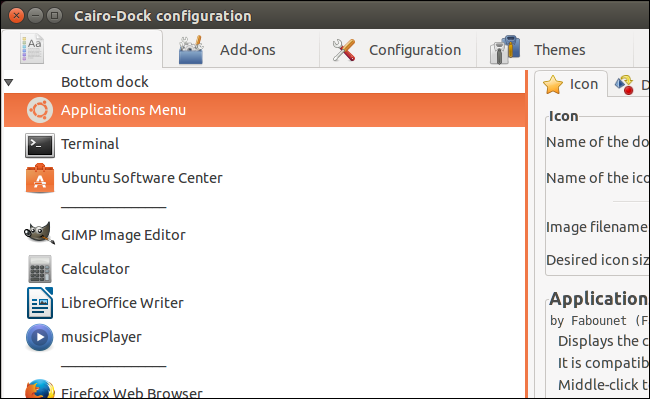Select the Applications Menu entry
The height and width of the screenshot is (399, 650).
[264, 110]
